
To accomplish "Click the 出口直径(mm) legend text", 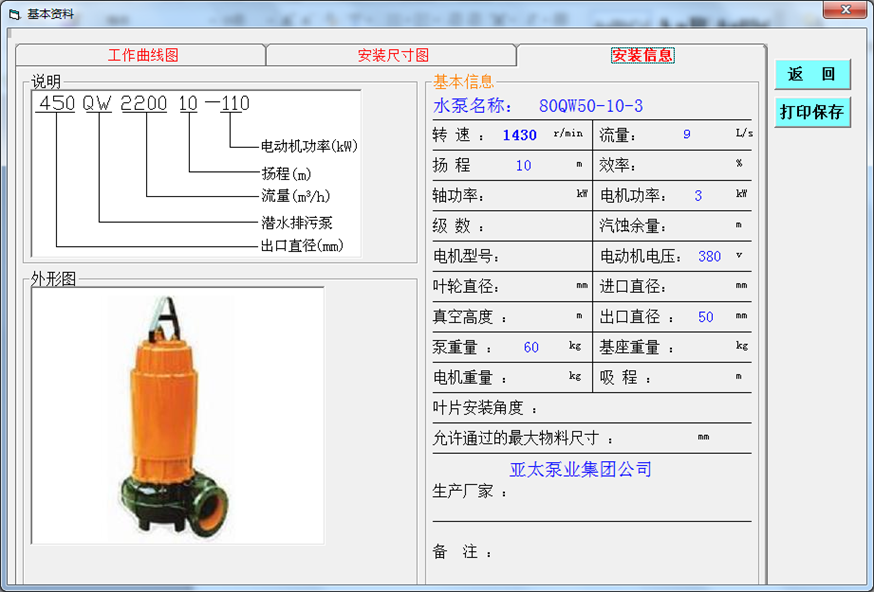I will pos(302,245).
